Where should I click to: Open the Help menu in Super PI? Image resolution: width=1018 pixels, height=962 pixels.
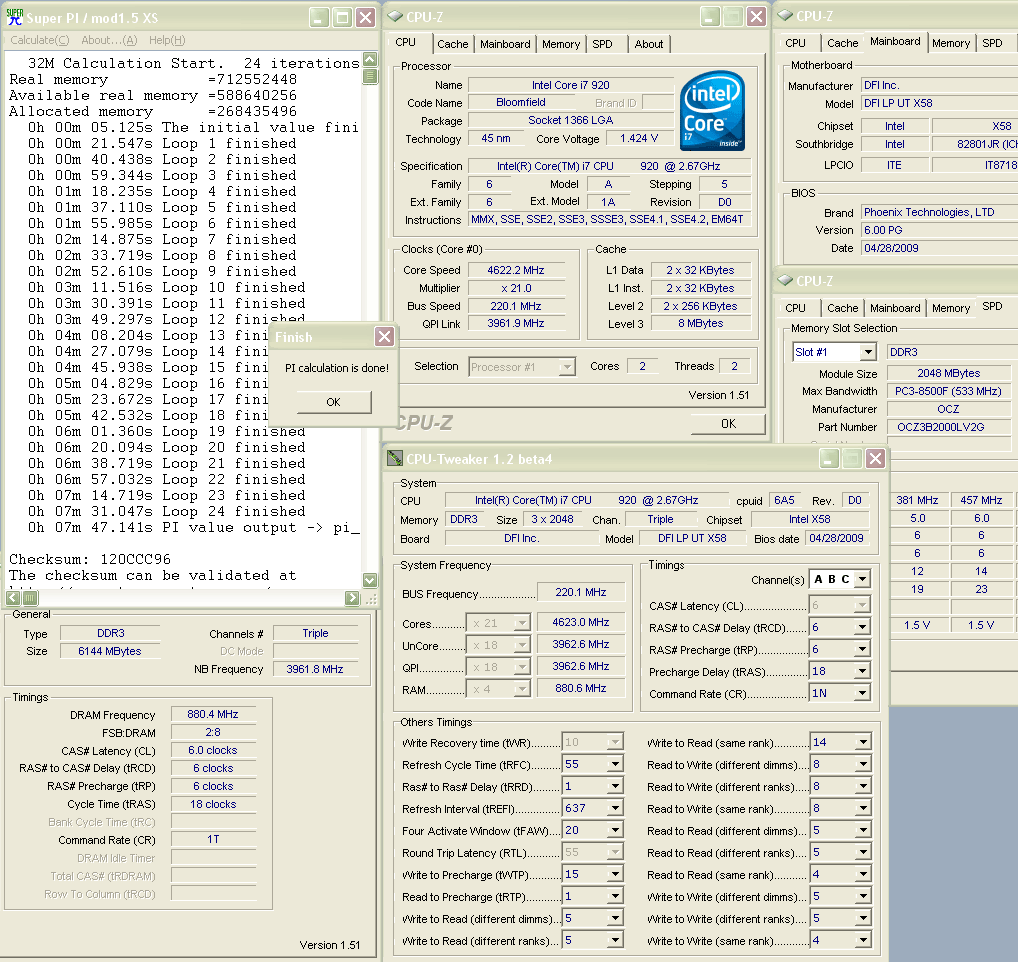pos(167,40)
